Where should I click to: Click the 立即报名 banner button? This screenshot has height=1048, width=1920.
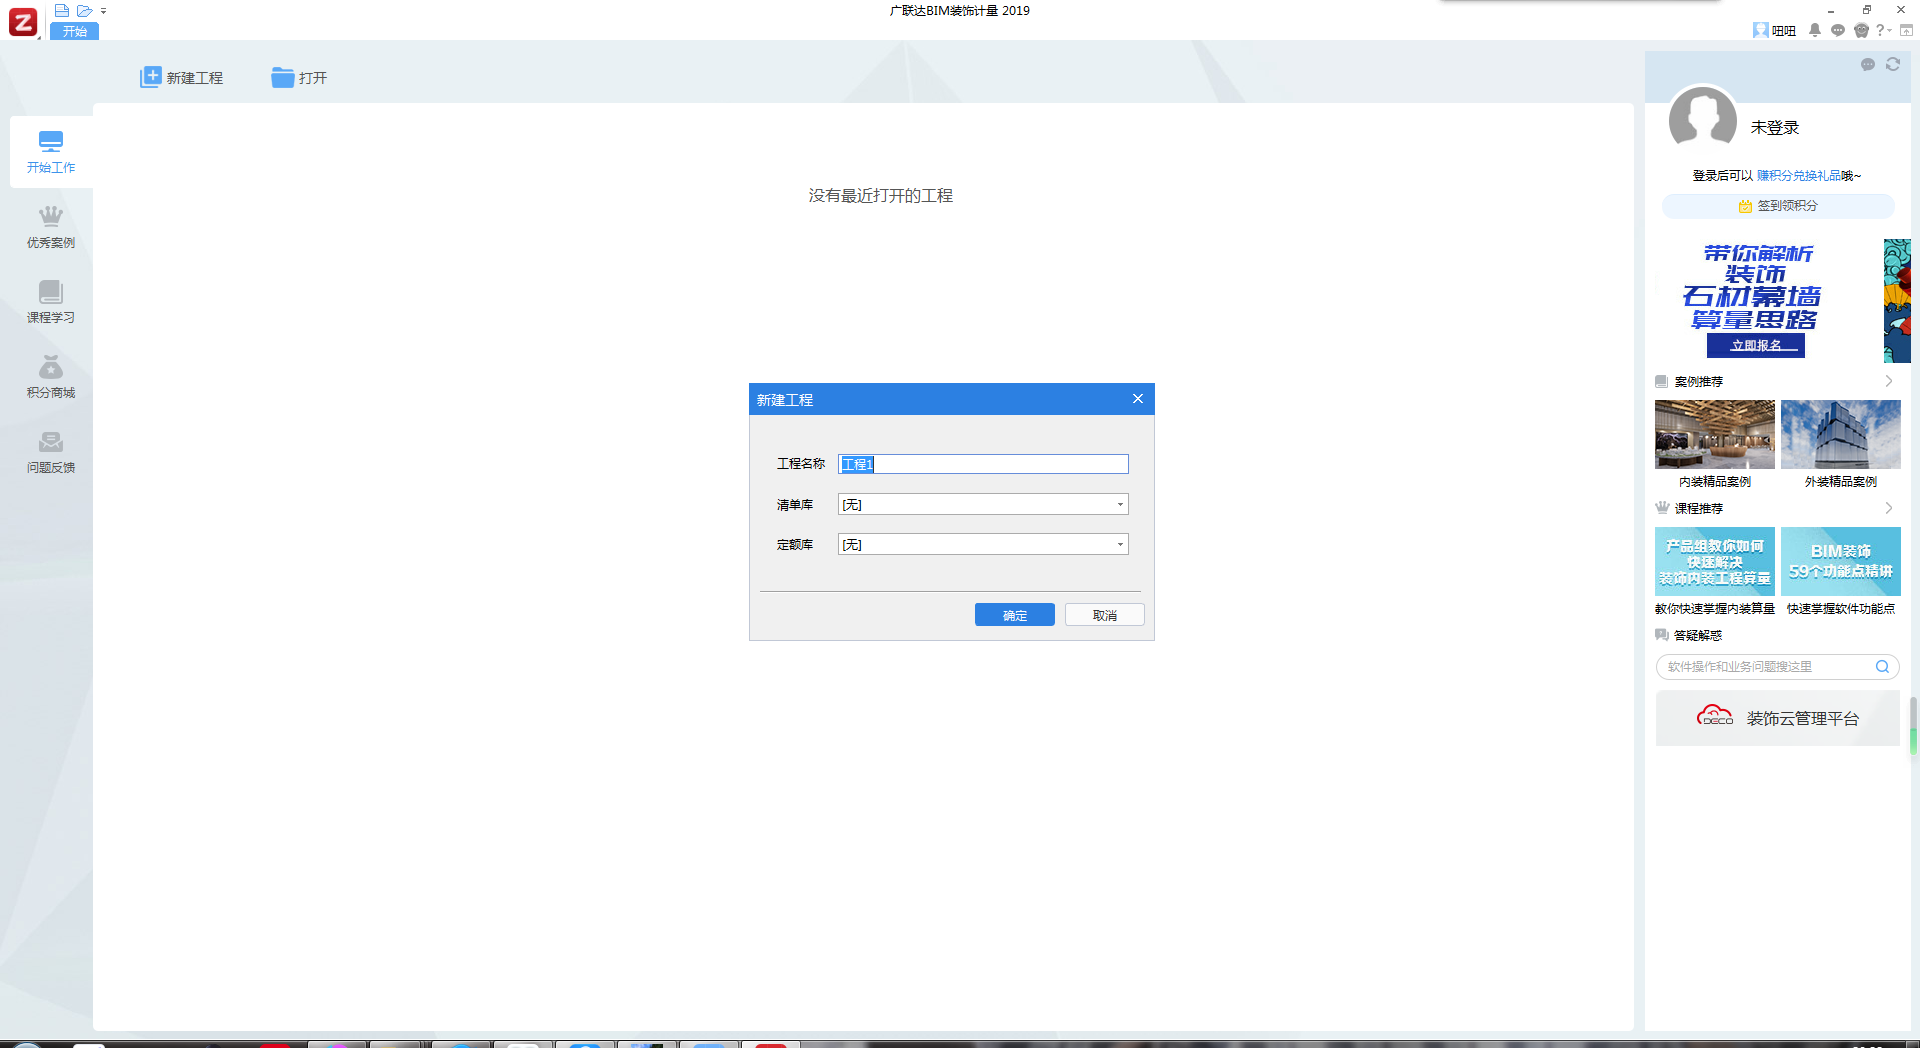tap(1756, 345)
